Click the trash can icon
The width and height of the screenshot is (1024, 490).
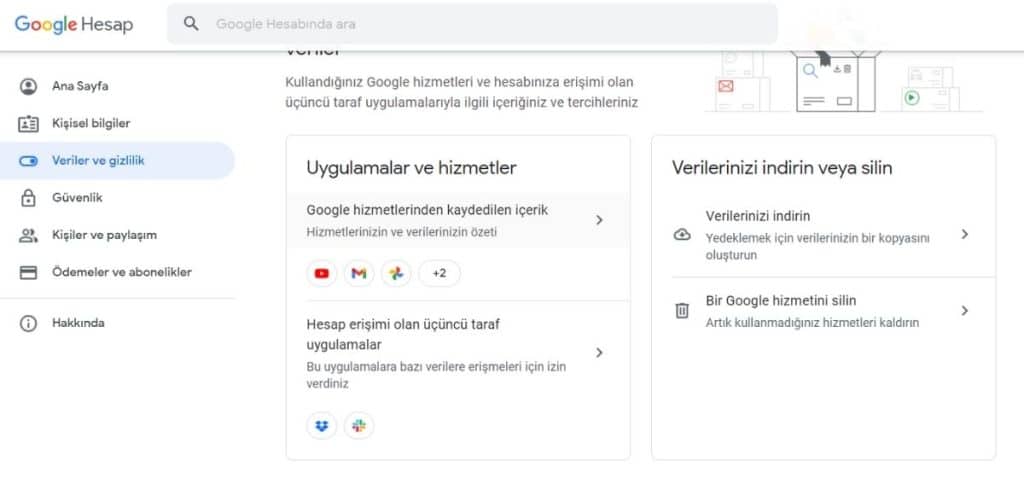pyautogui.click(x=682, y=311)
